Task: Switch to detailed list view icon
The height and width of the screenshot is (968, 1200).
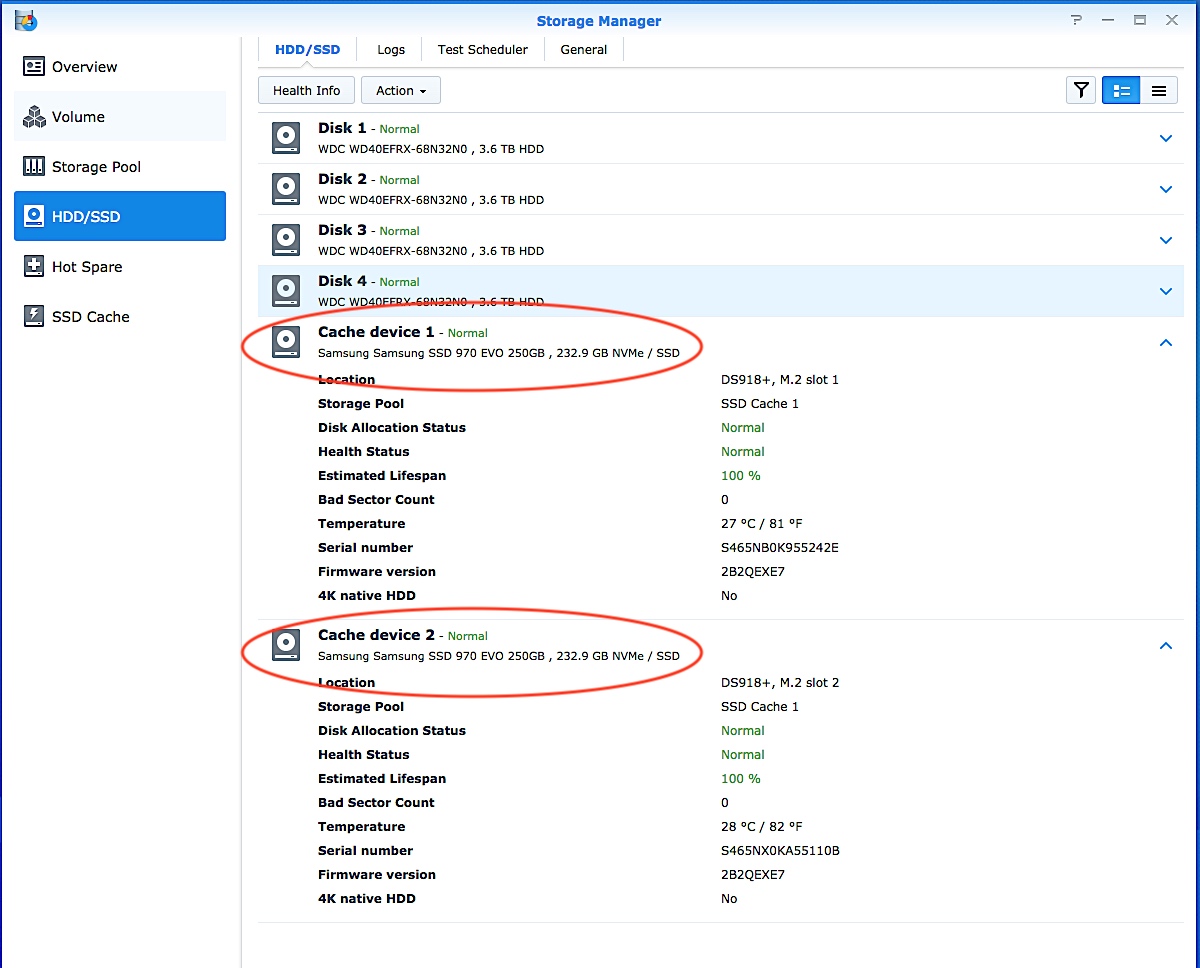Action: pyautogui.click(x=1121, y=91)
